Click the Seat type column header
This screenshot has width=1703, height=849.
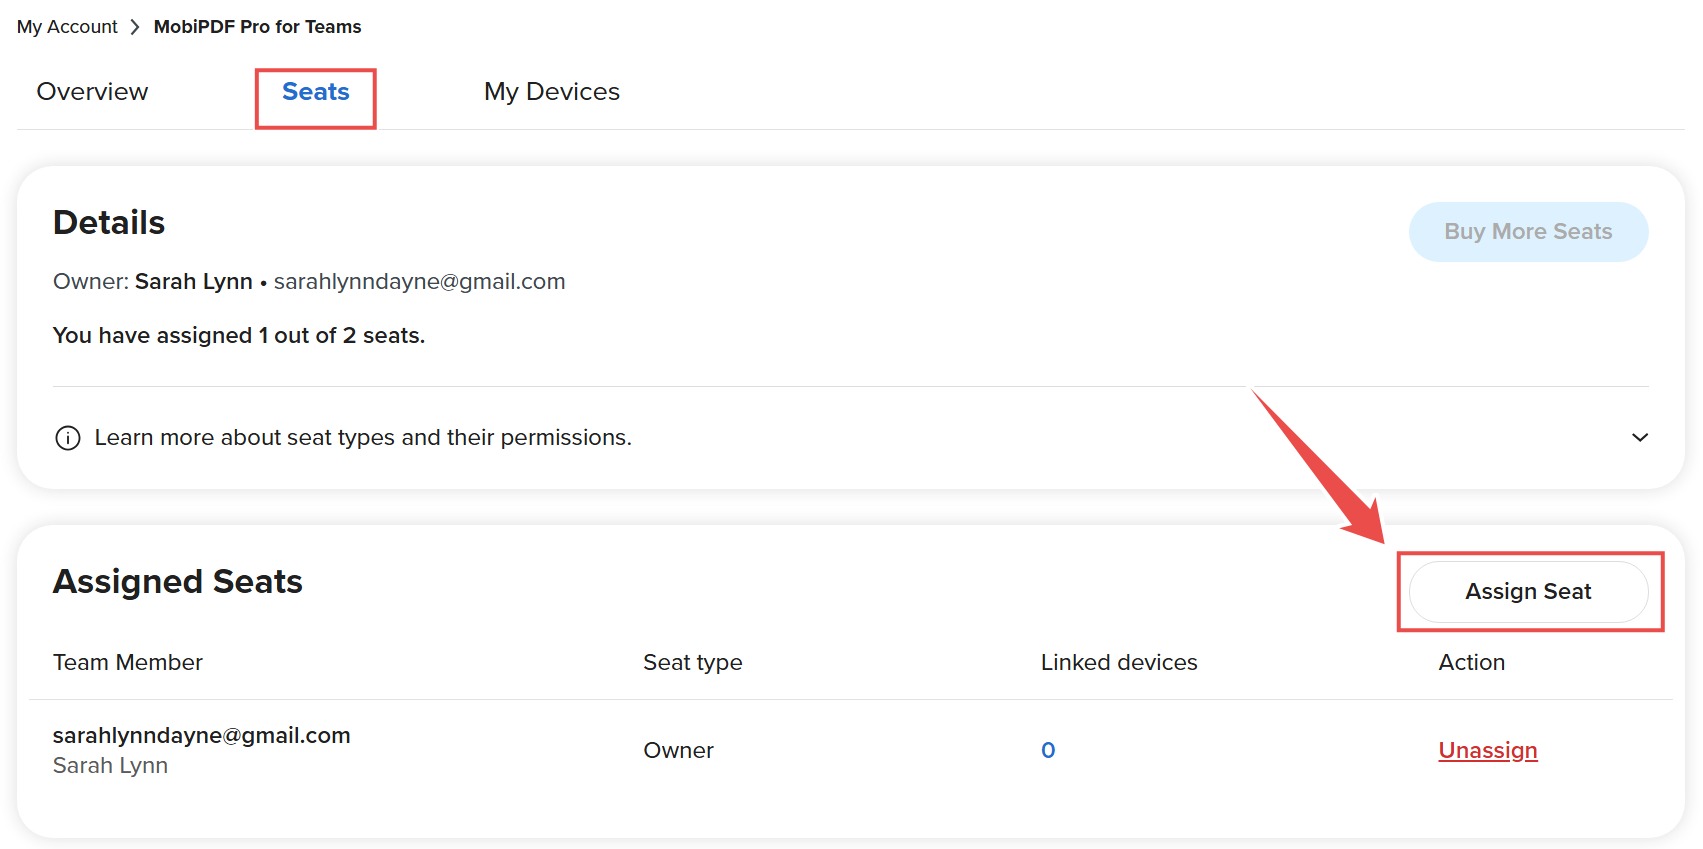[693, 663]
